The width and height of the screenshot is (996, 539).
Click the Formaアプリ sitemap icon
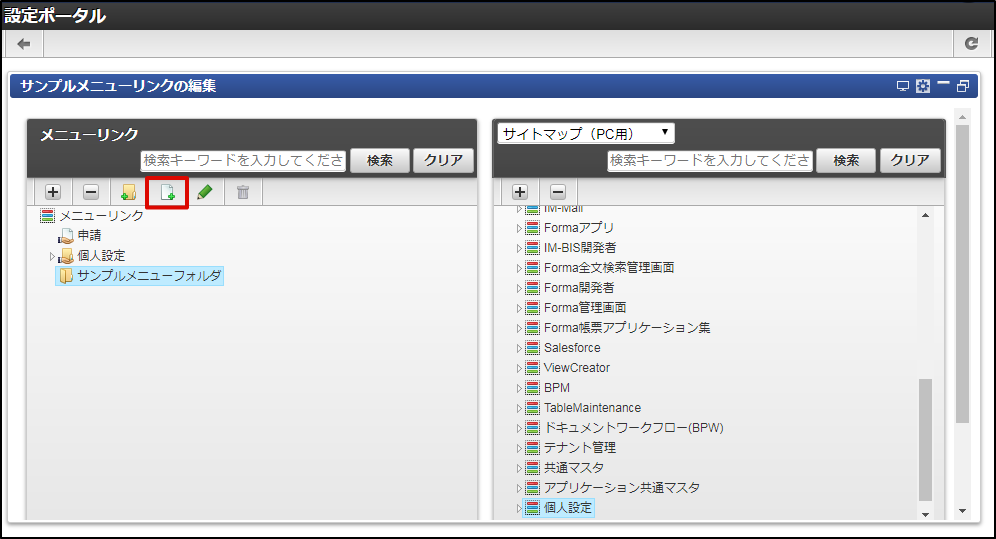point(533,228)
